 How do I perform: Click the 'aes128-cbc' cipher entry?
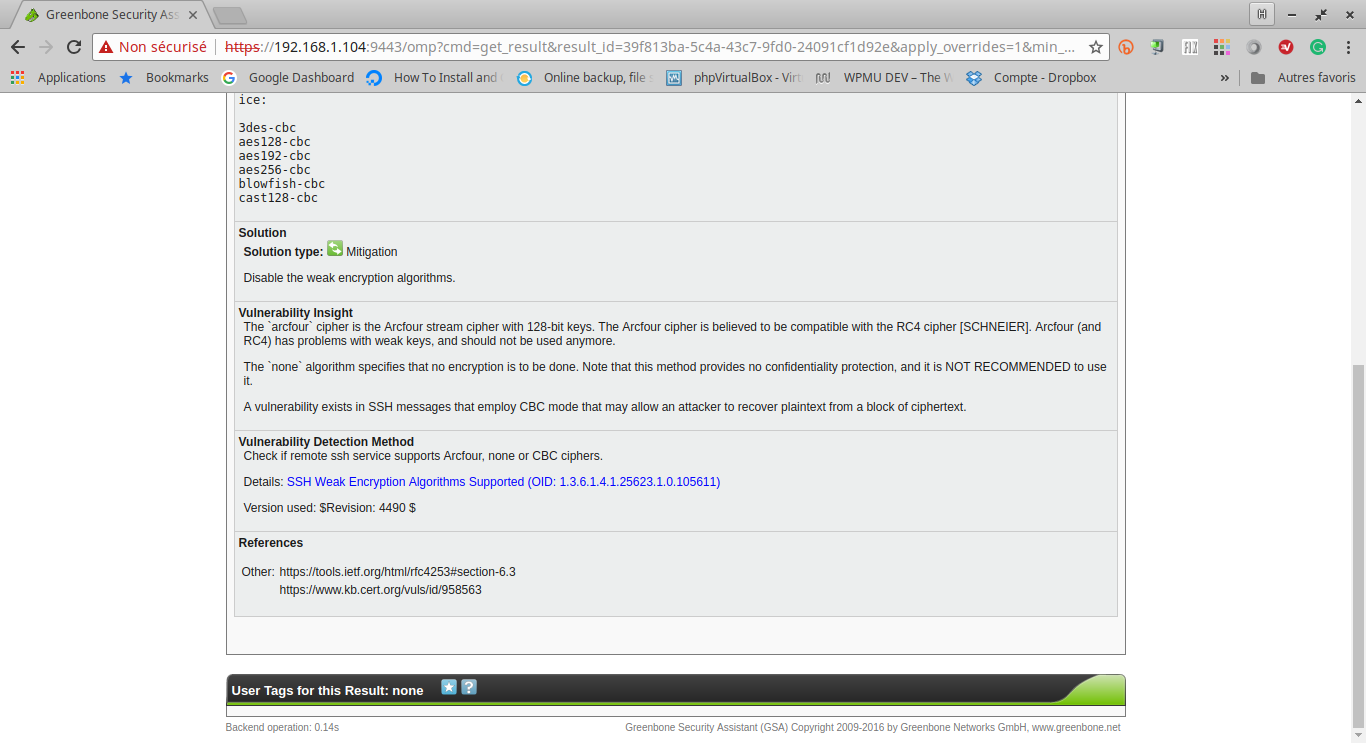point(274,142)
